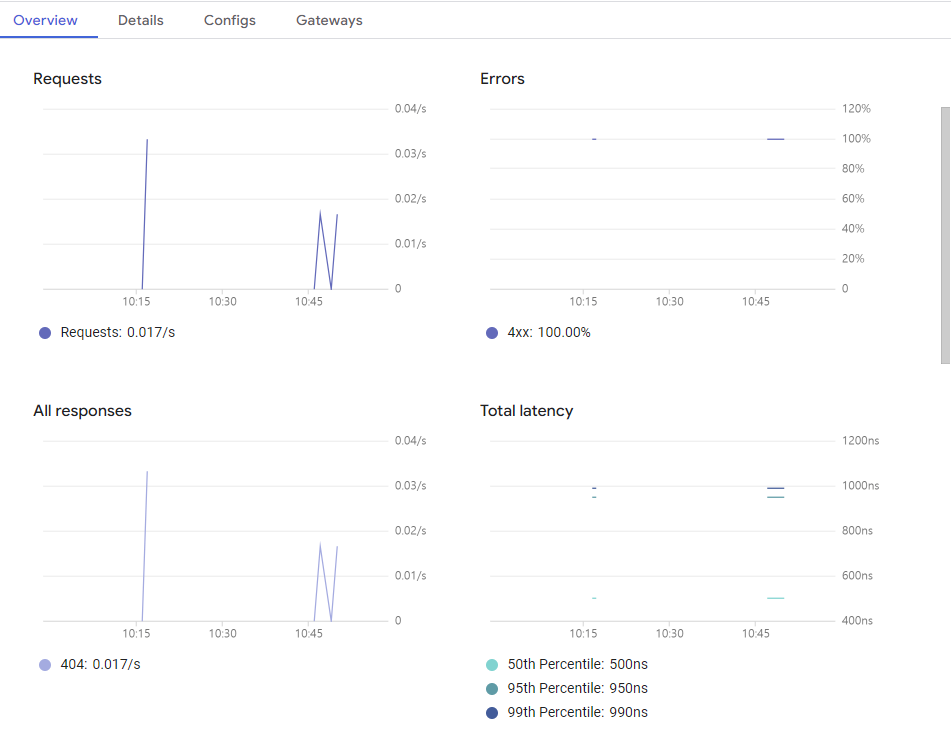Open the Details tab
951x752 pixels.
[141, 20]
